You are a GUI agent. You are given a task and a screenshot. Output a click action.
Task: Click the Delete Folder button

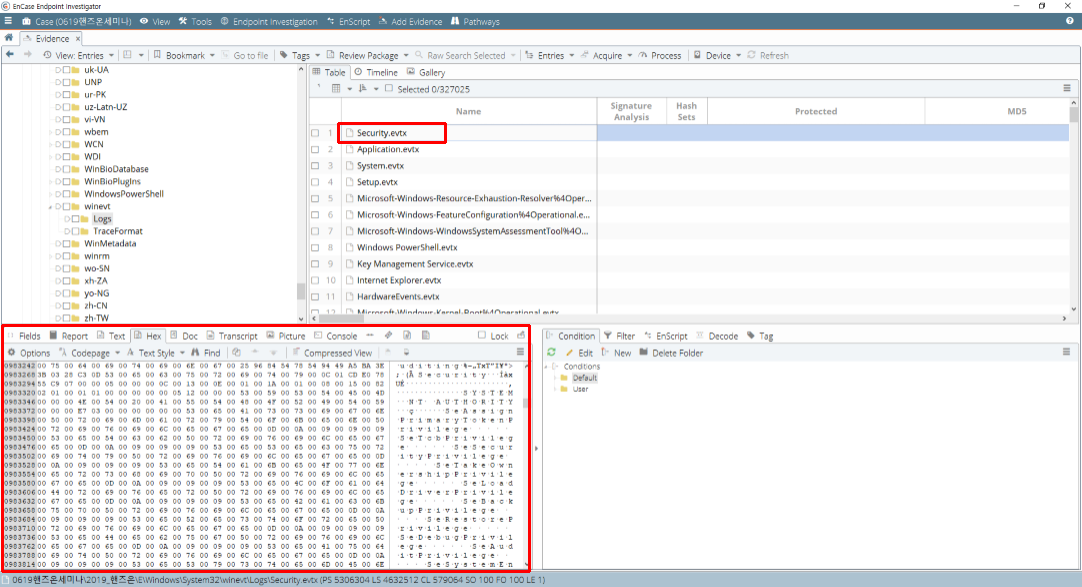671,352
